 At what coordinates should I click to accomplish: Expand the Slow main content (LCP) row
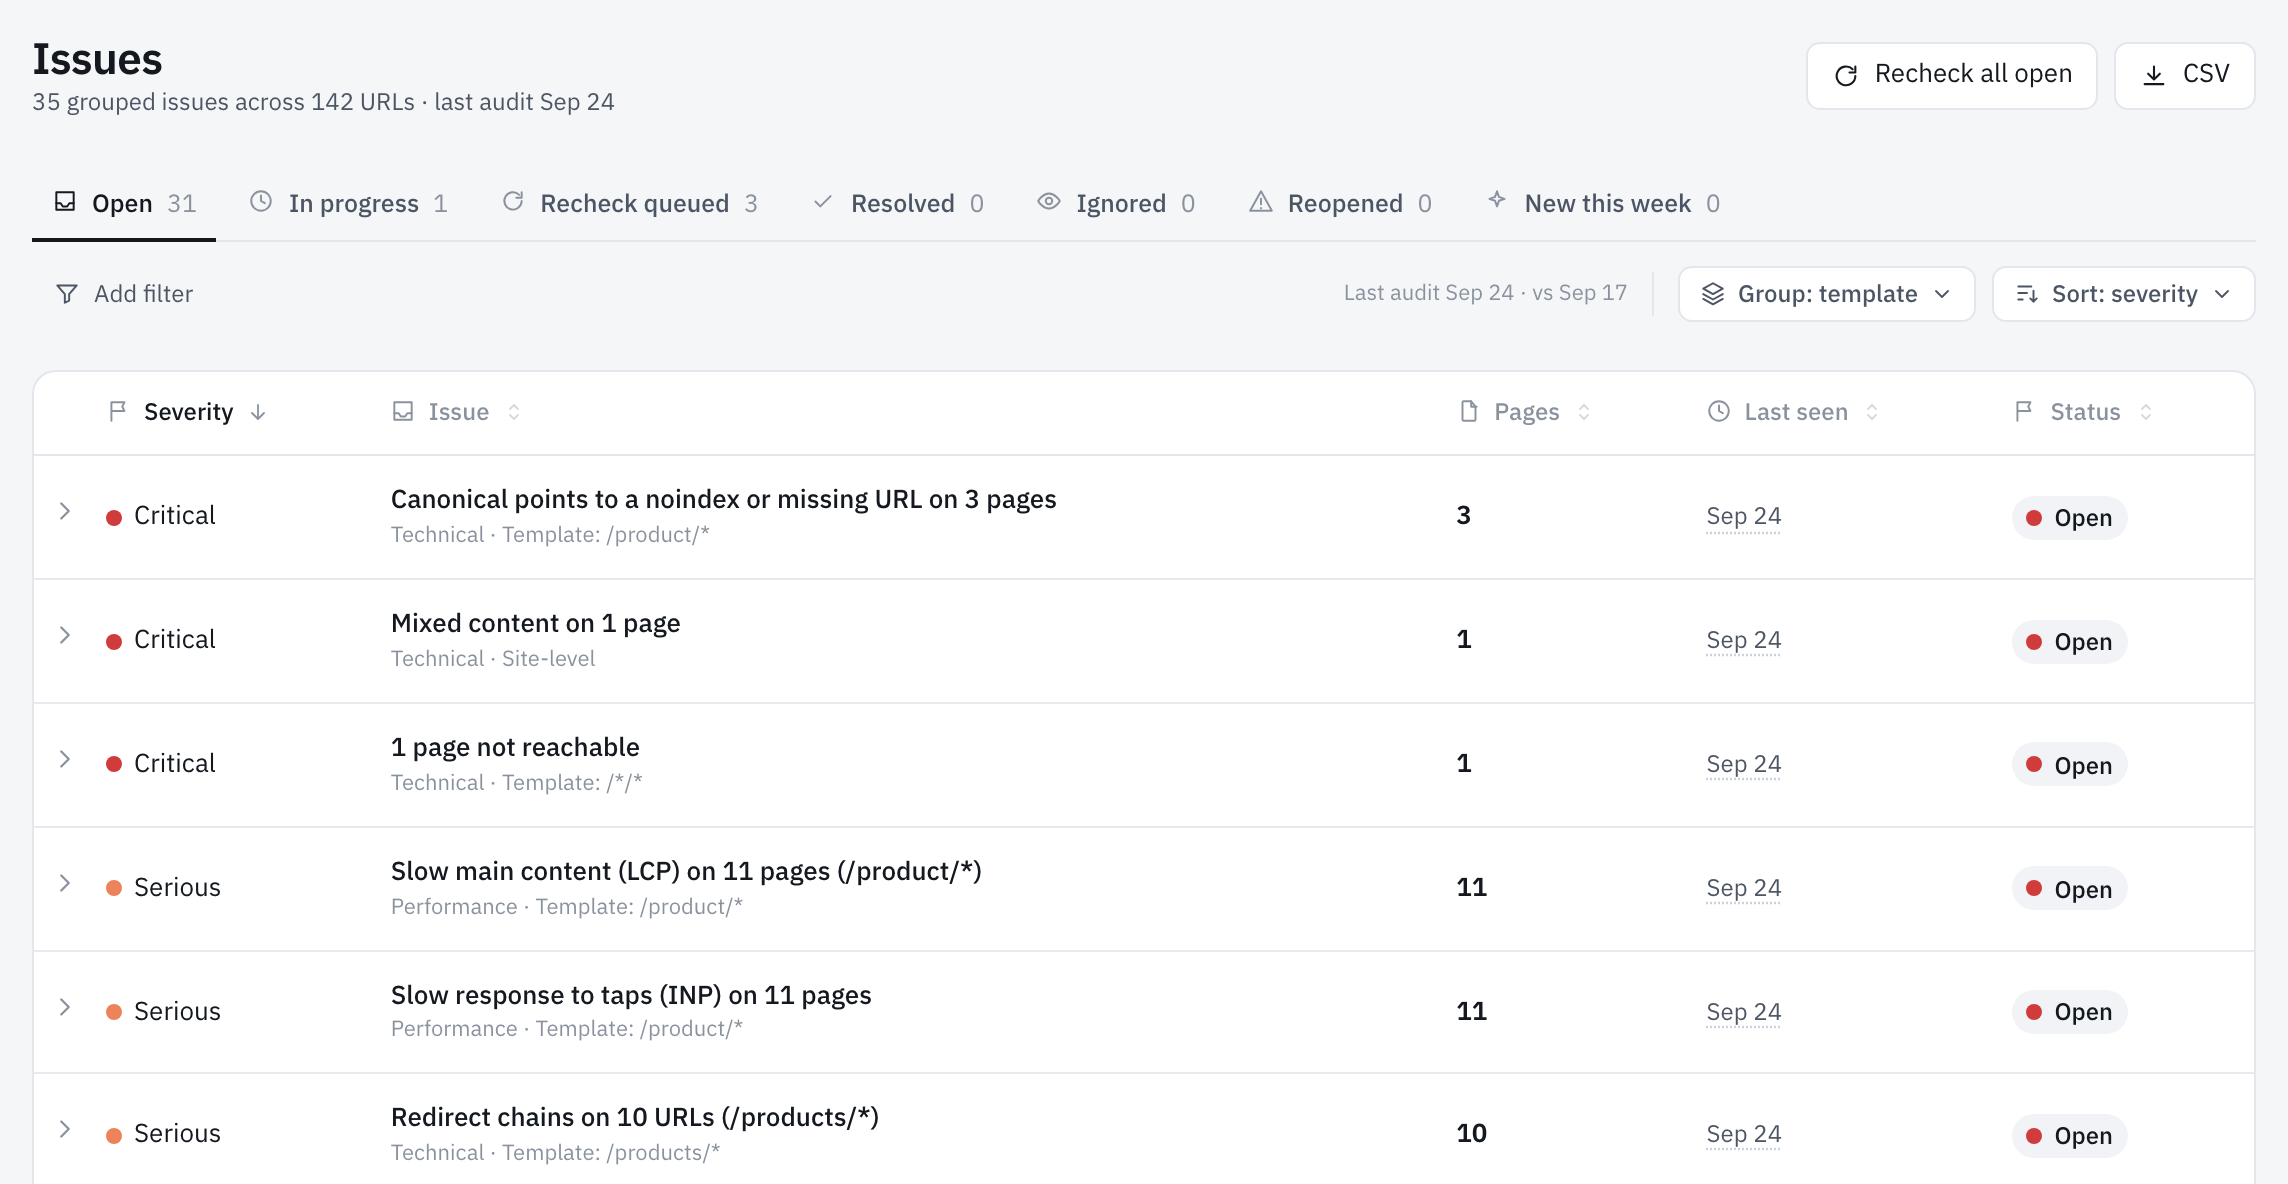[65, 884]
